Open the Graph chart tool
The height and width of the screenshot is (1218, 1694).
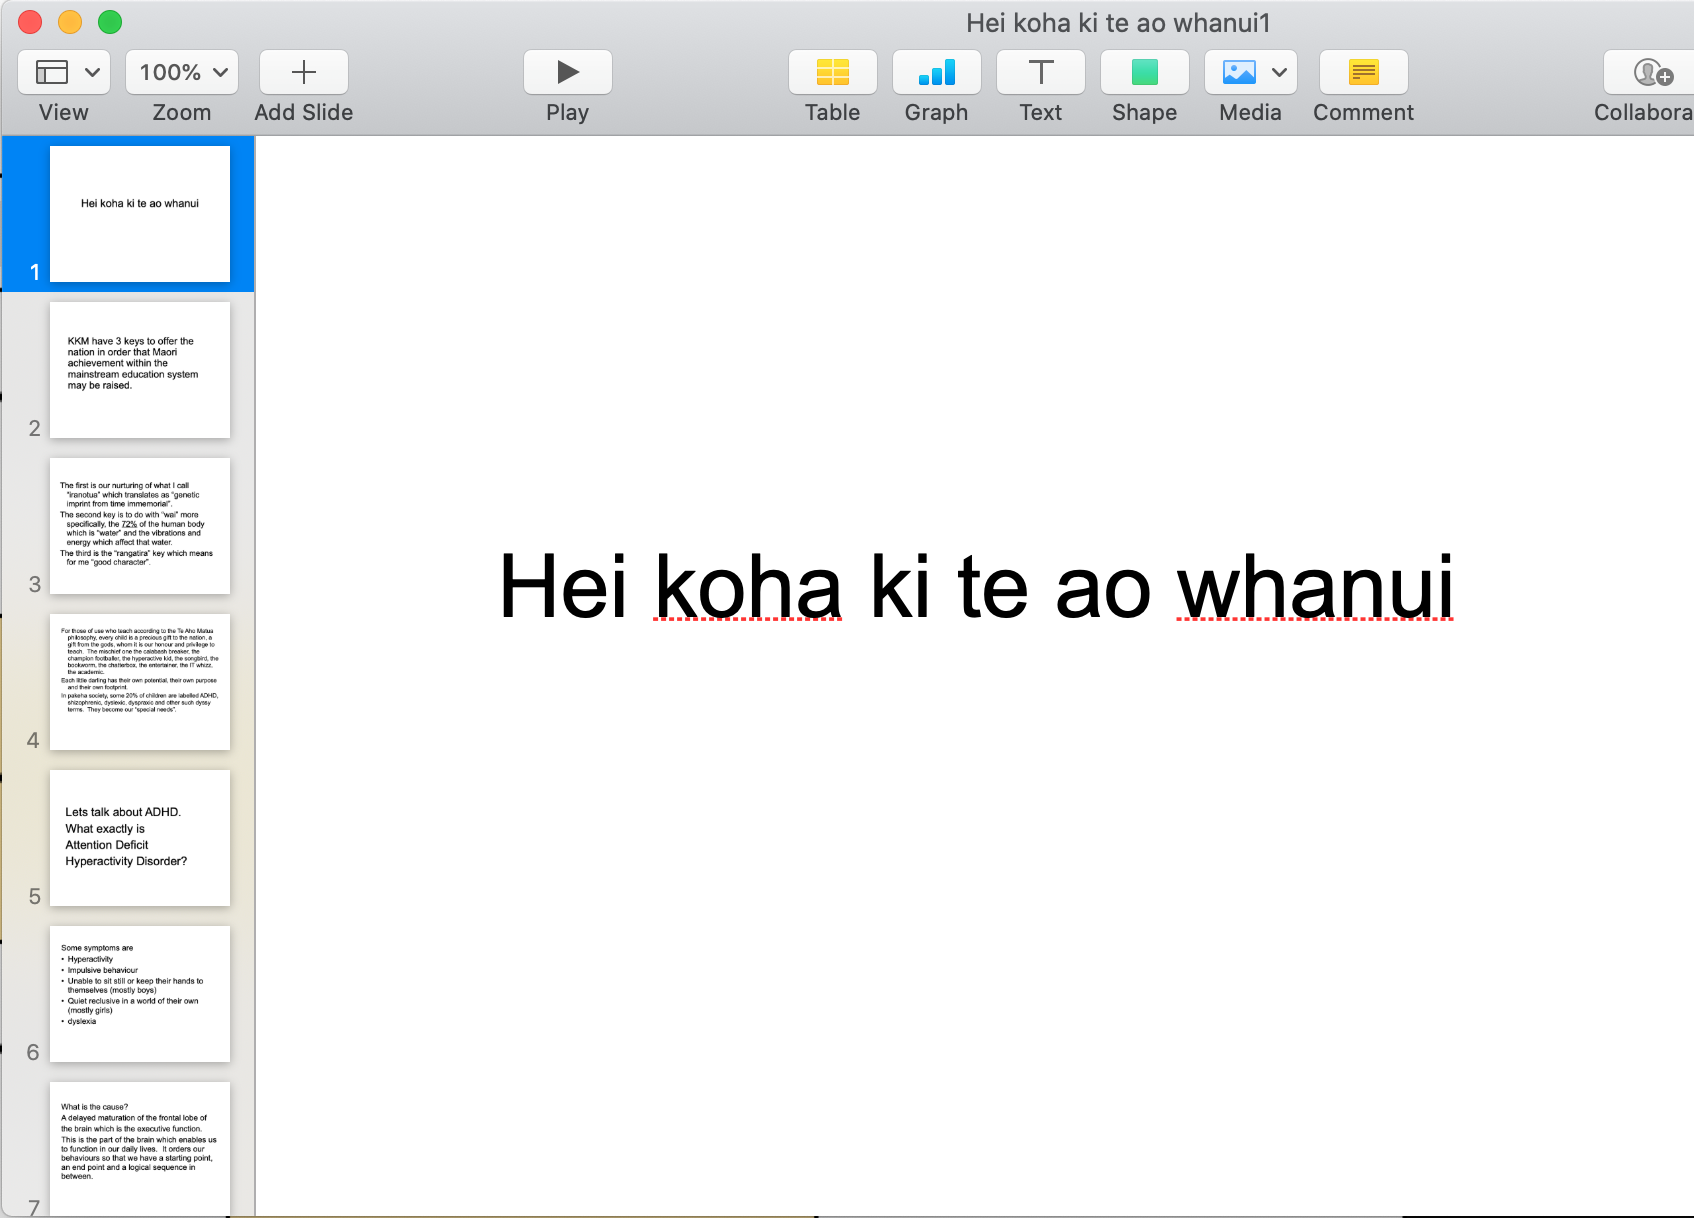[936, 72]
